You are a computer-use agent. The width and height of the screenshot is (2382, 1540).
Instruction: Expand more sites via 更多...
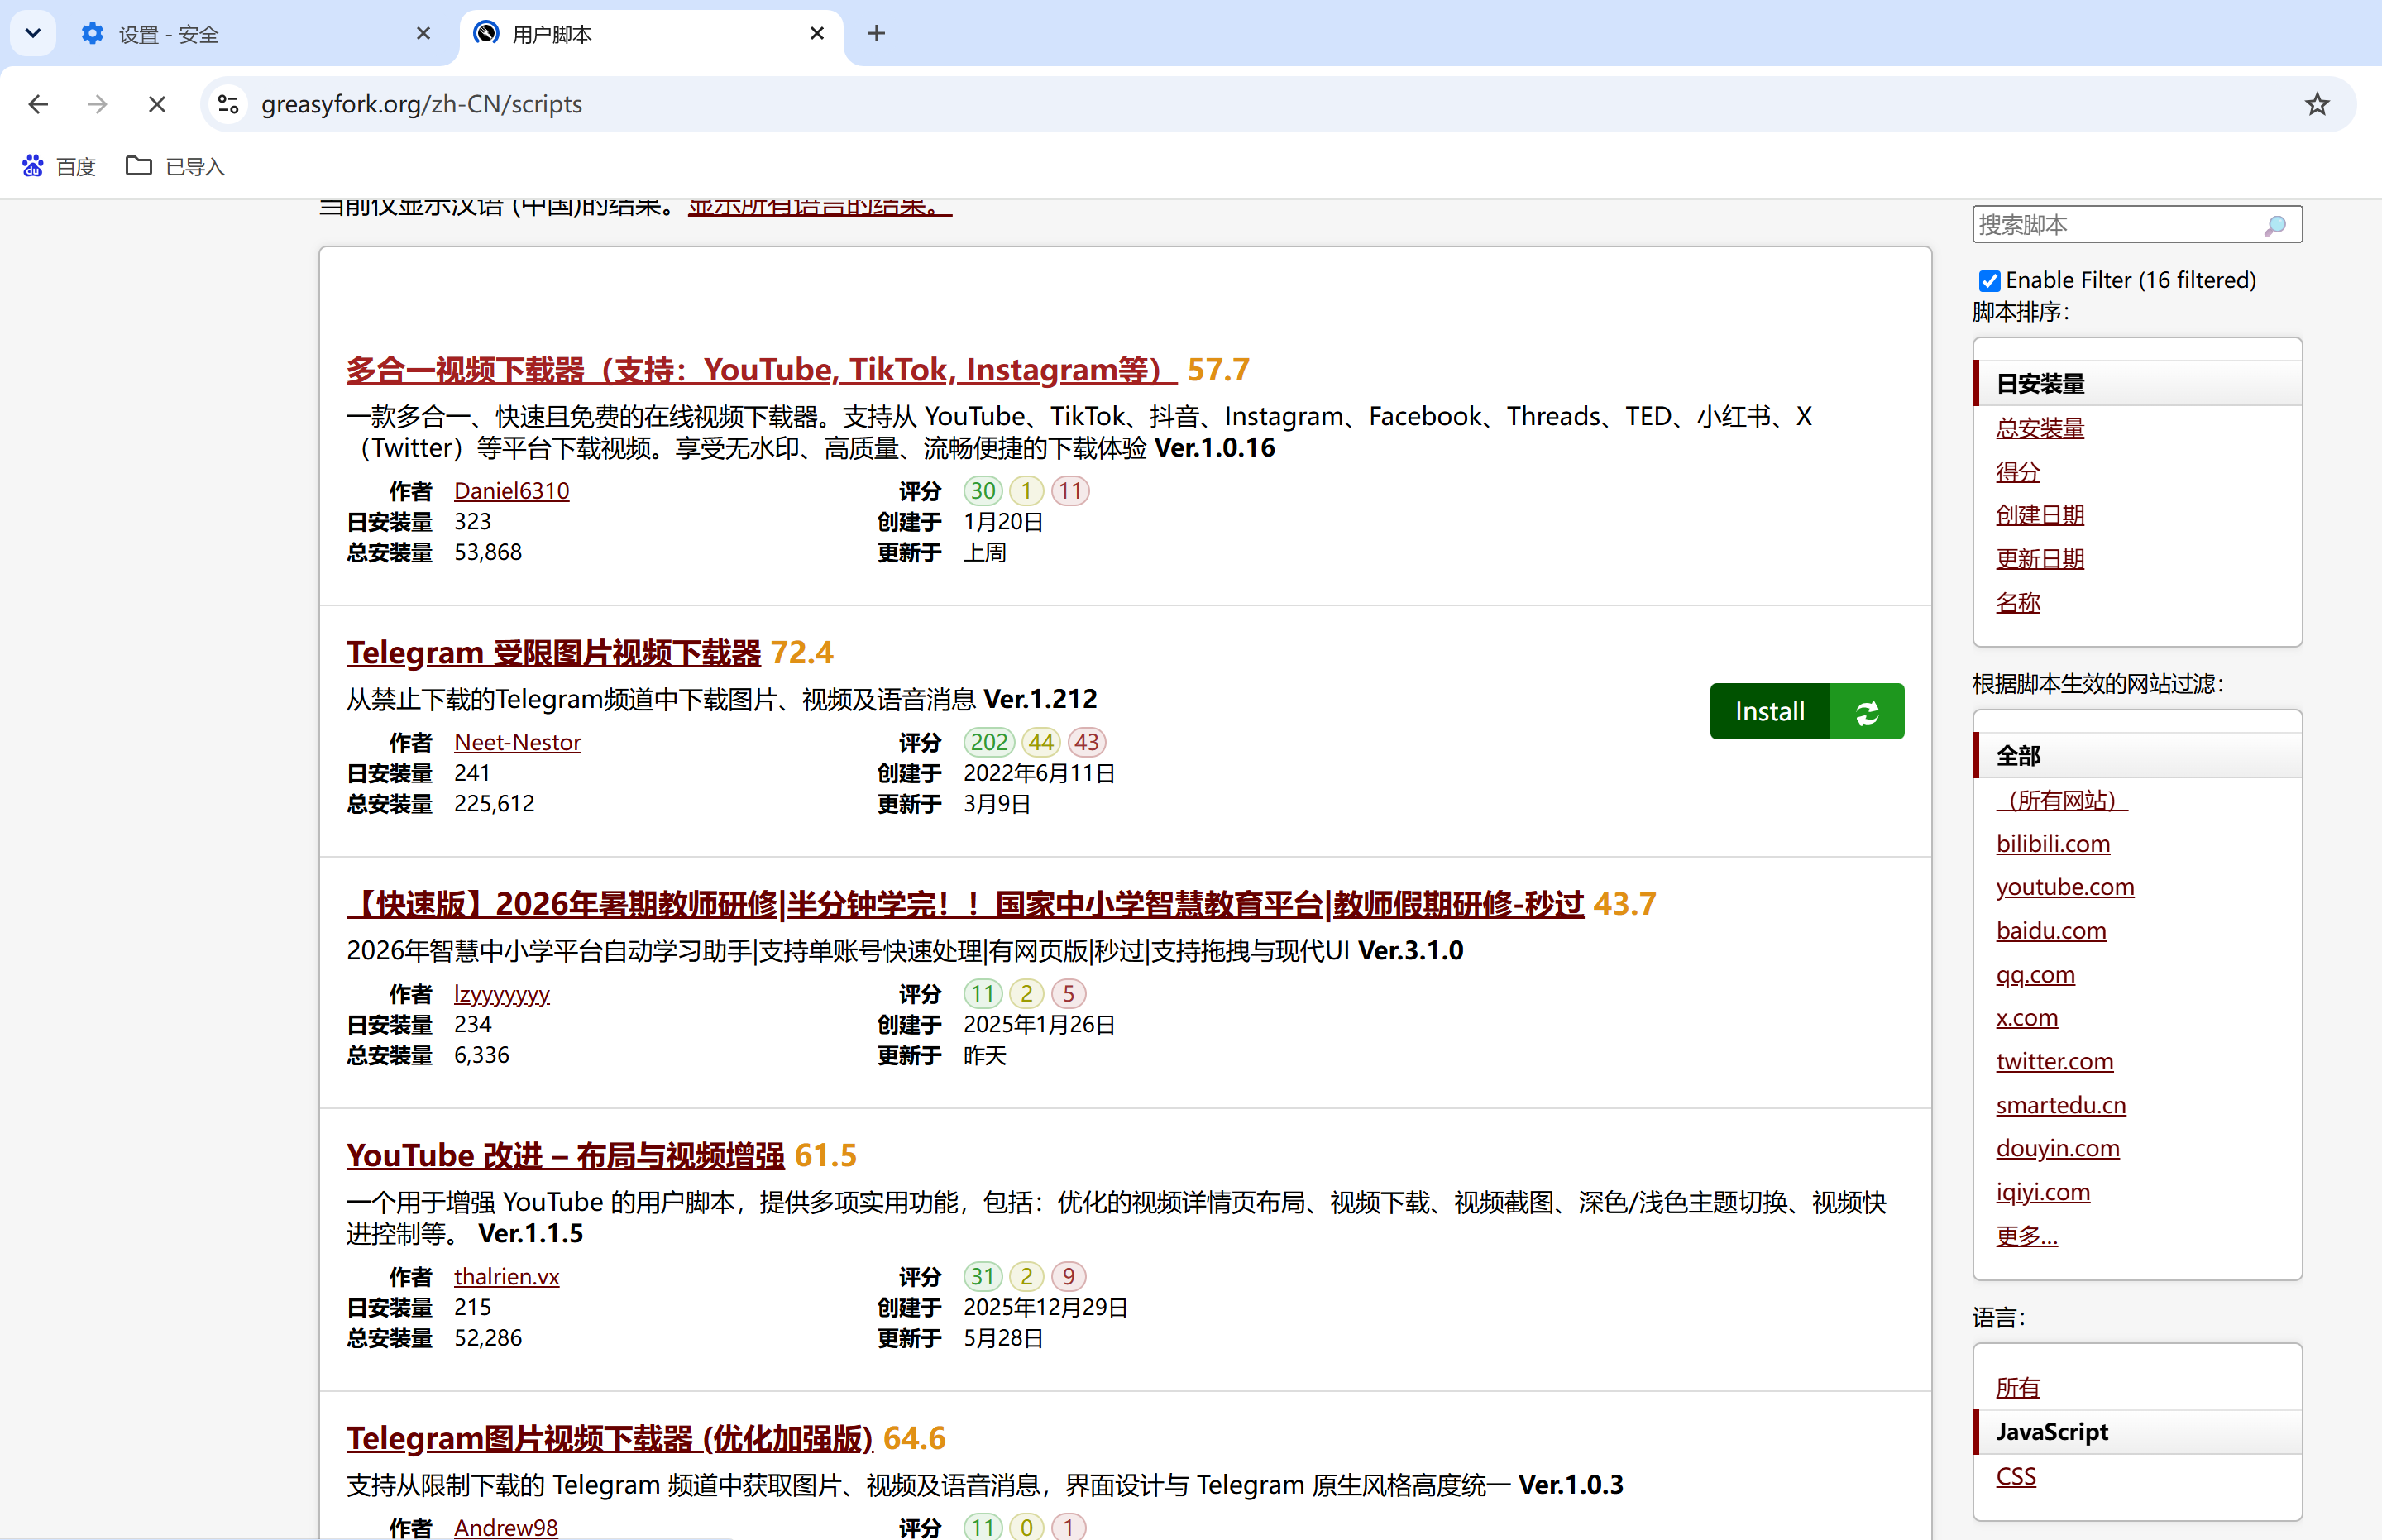2027,1237
